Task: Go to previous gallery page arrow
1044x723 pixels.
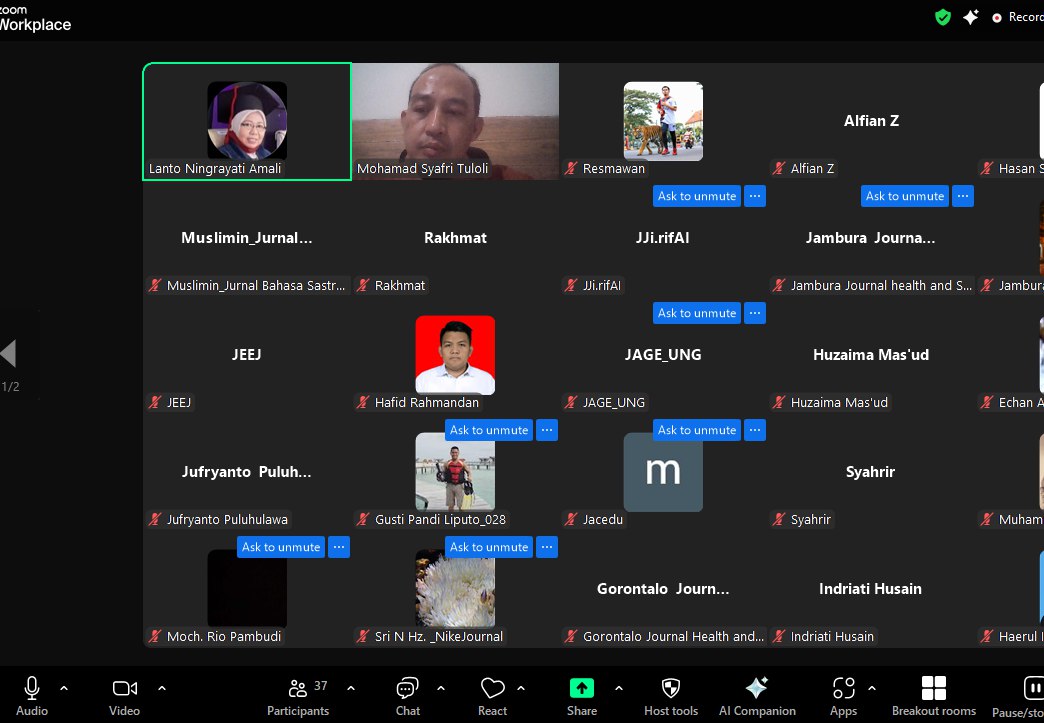Action: [x=8, y=354]
